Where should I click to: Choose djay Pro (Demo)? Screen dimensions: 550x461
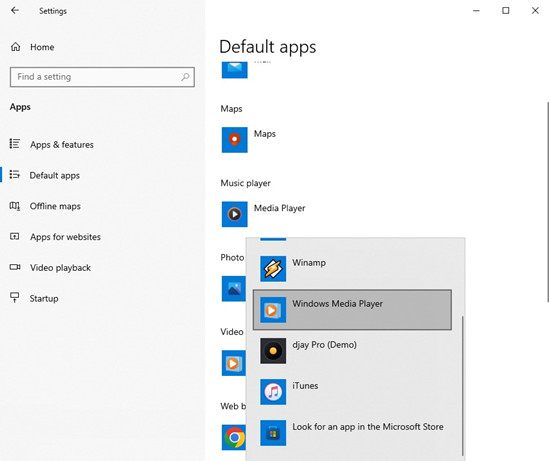pos(352,351)
